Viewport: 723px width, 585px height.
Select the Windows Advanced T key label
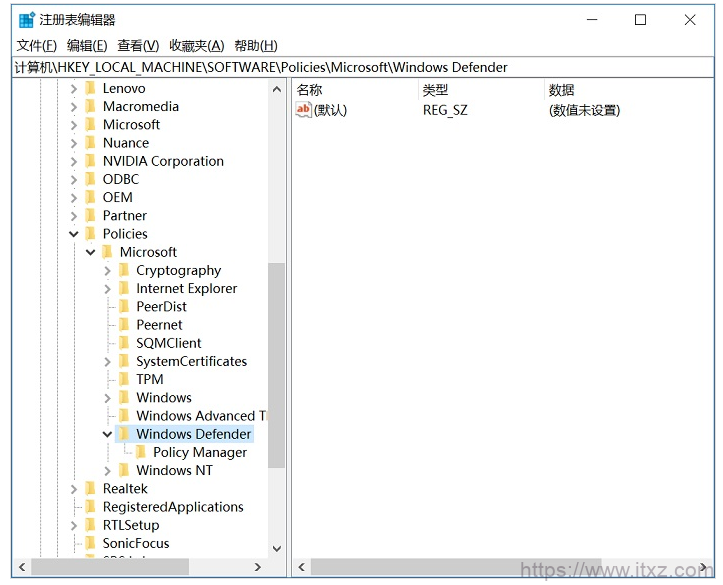201,416
